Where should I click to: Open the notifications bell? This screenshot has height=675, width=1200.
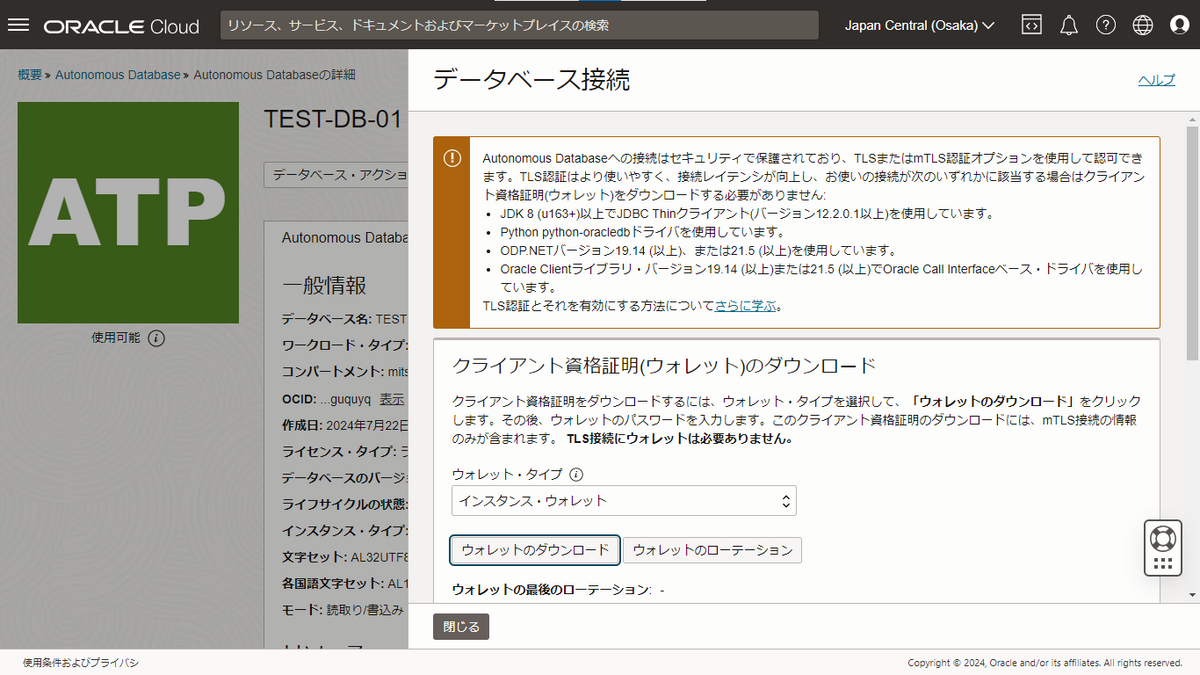tap(1069, 25)
